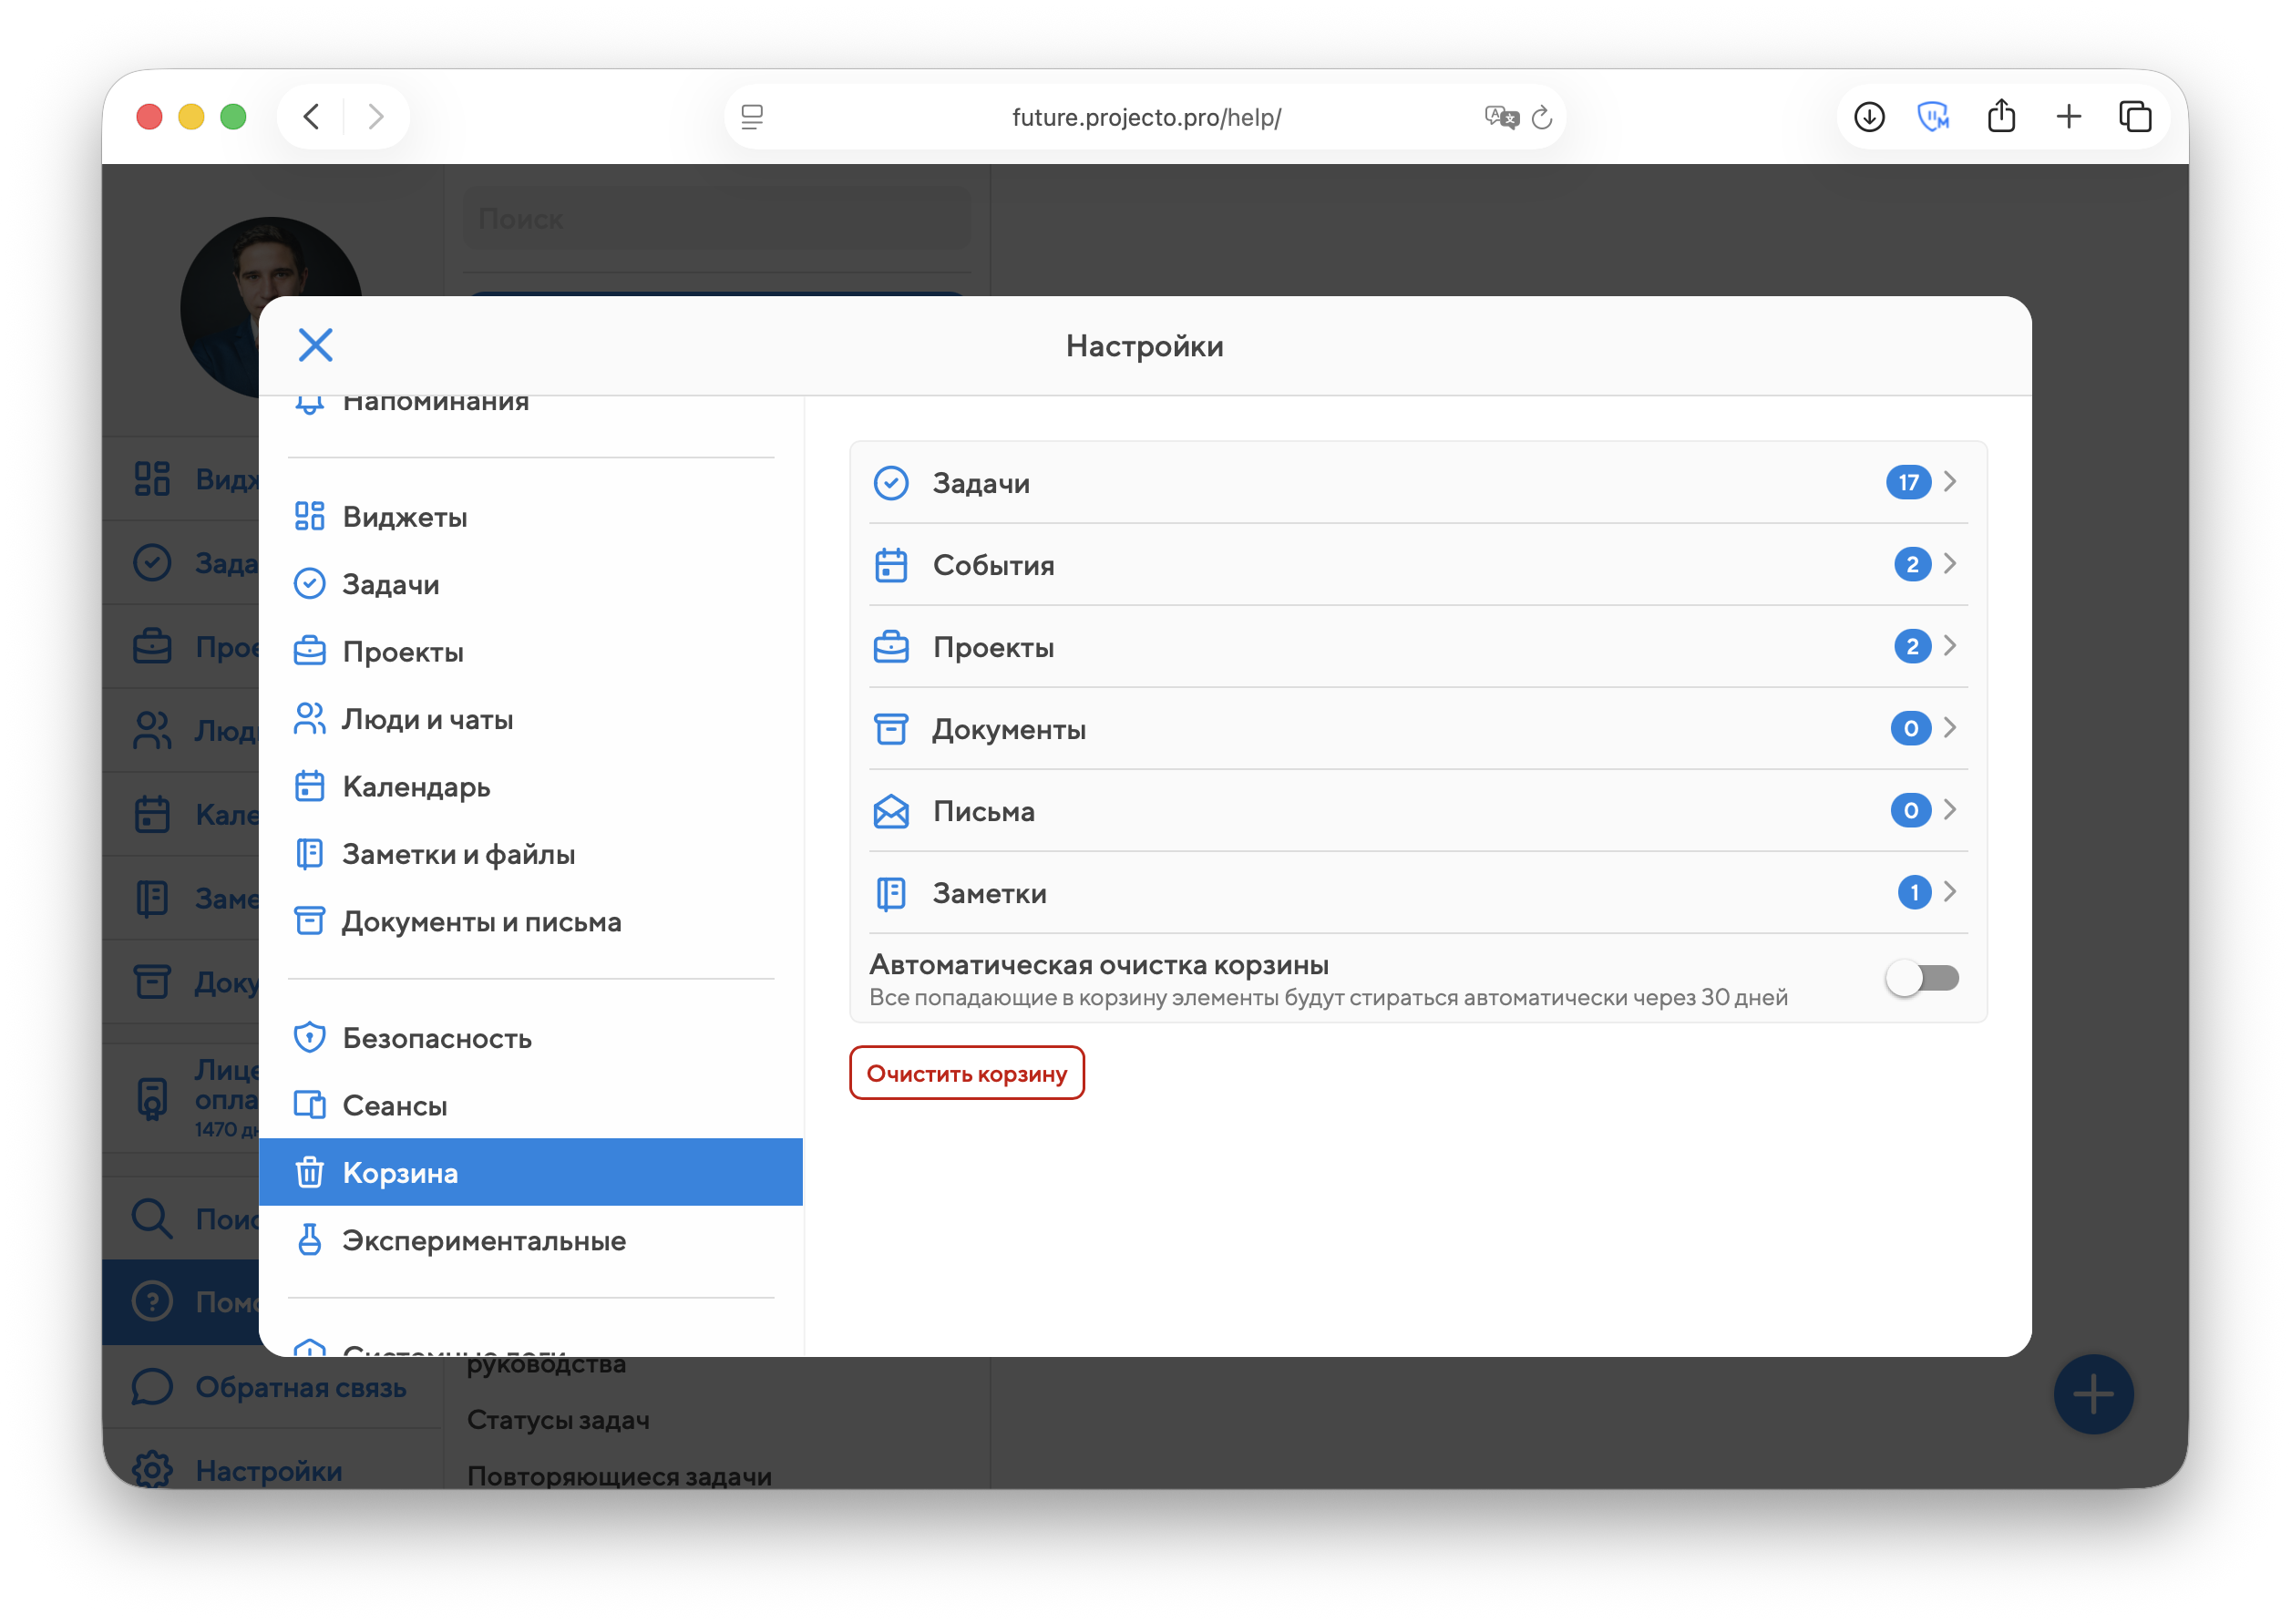Select Заметки и файлы settings item
Viewport: 2291px width, 1624px height.
[458, 854]
